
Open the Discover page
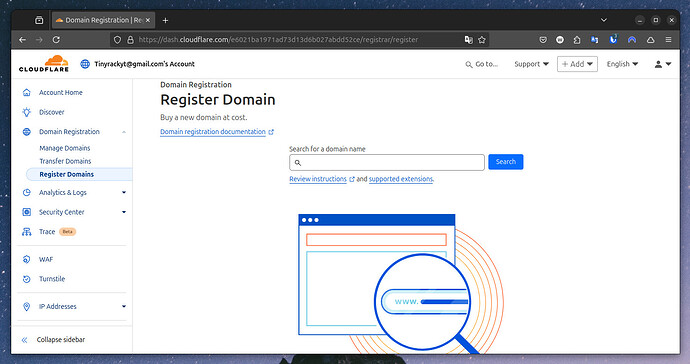pos(51,112)
